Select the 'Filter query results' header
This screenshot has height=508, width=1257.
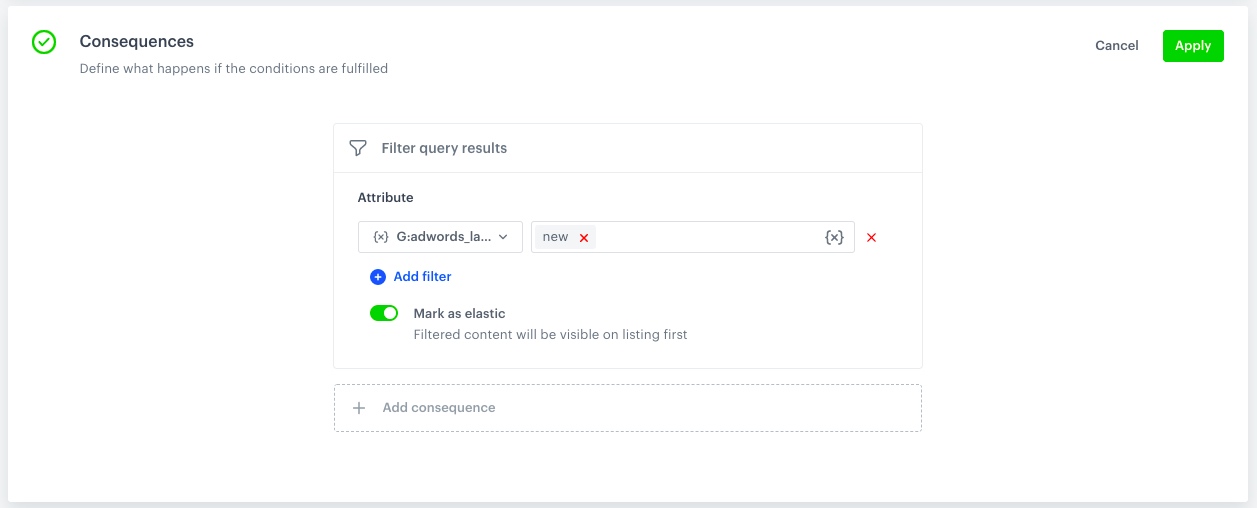[x=444, y=148]
